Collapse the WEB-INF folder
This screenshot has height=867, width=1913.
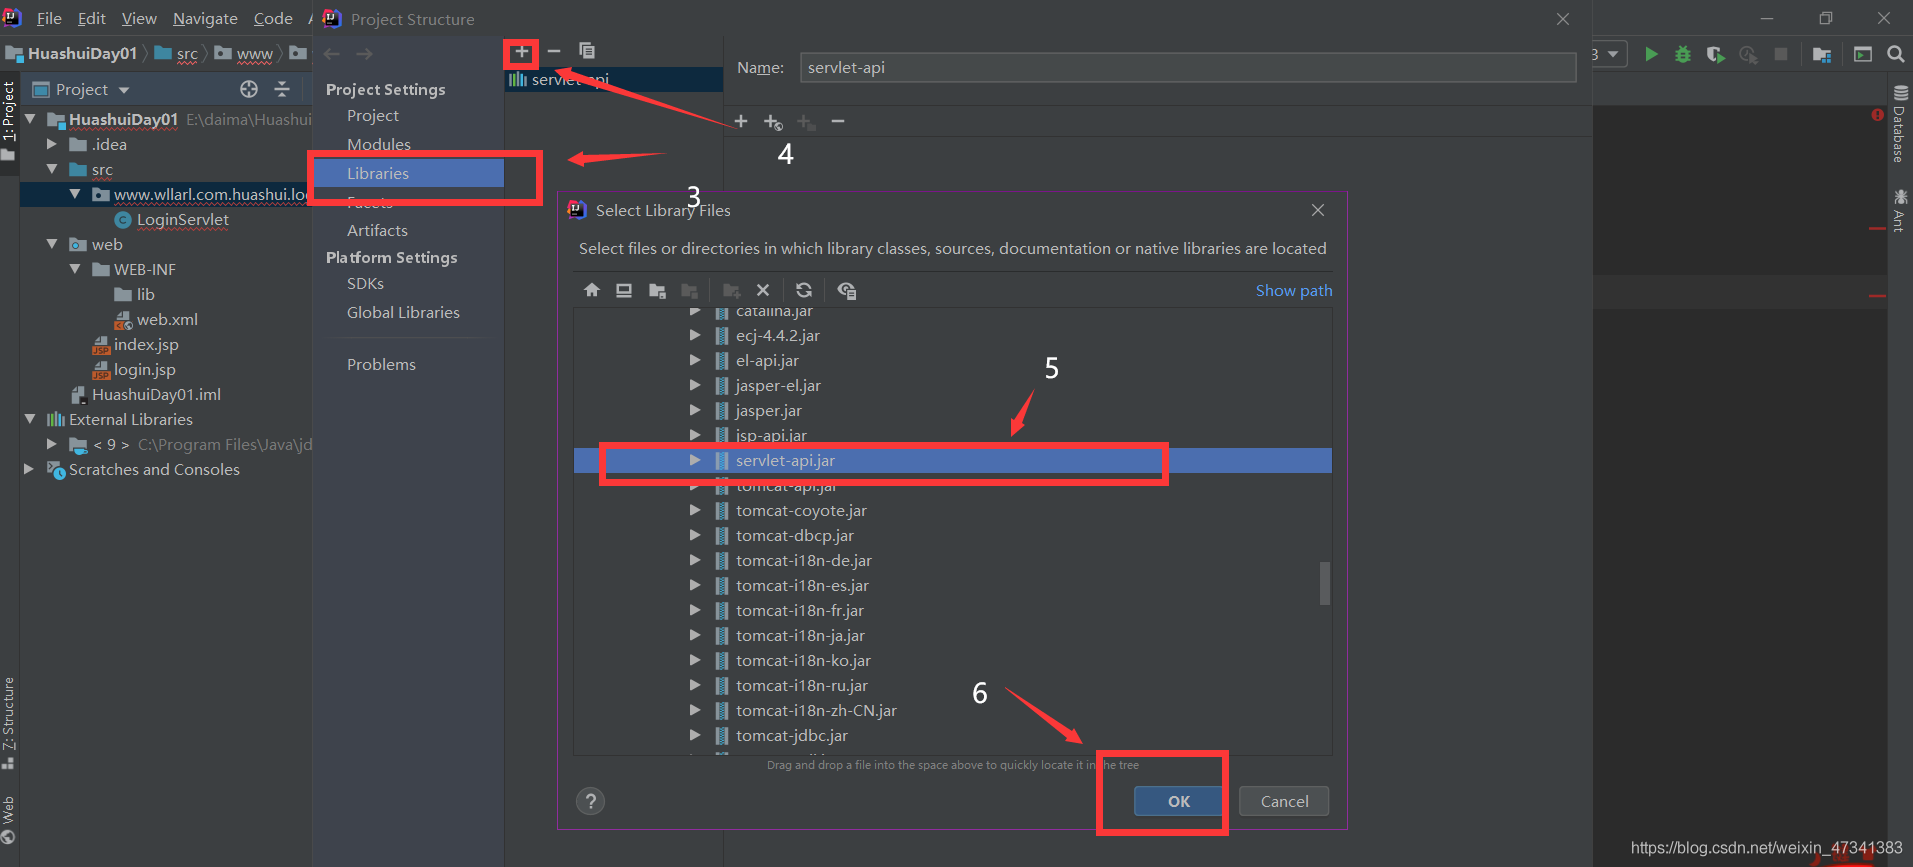[75, 269]
